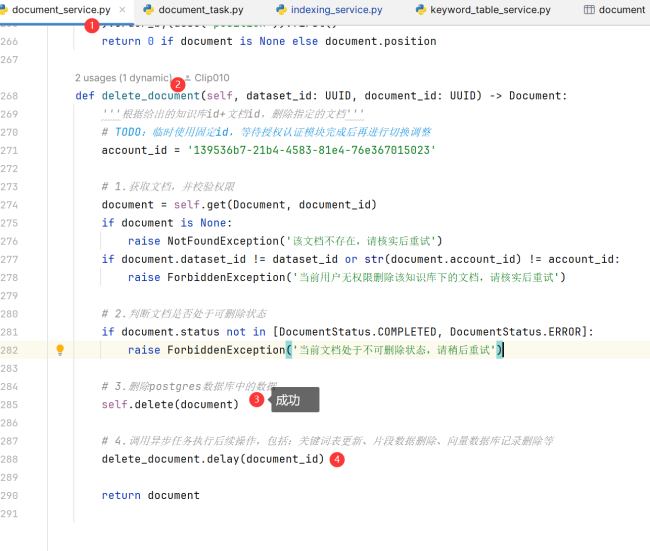Click the docstring on line 269

click(x=233, y=114)
